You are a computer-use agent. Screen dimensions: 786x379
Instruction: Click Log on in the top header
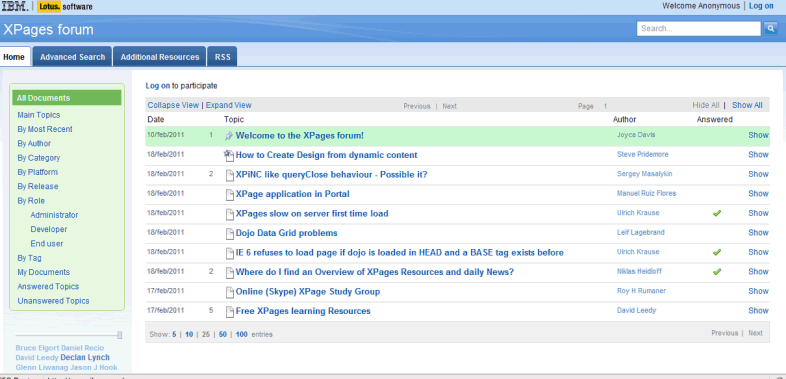761,6
